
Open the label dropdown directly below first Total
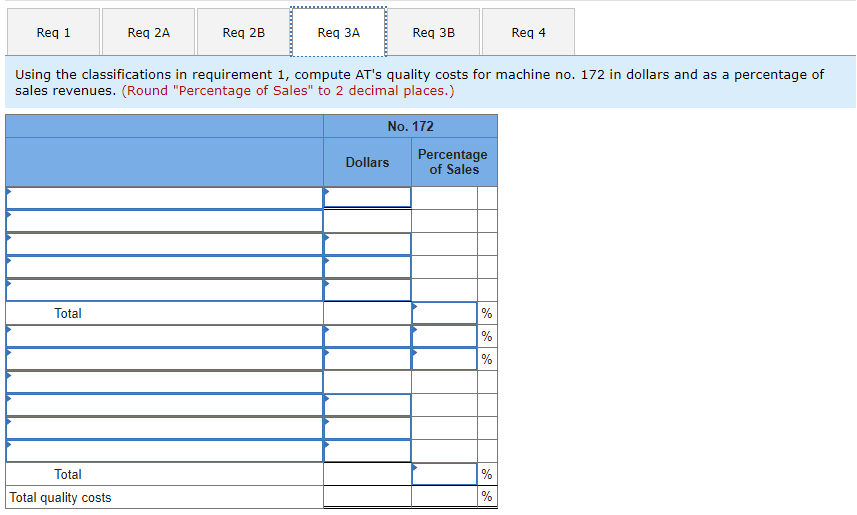(x=165, y=336)
